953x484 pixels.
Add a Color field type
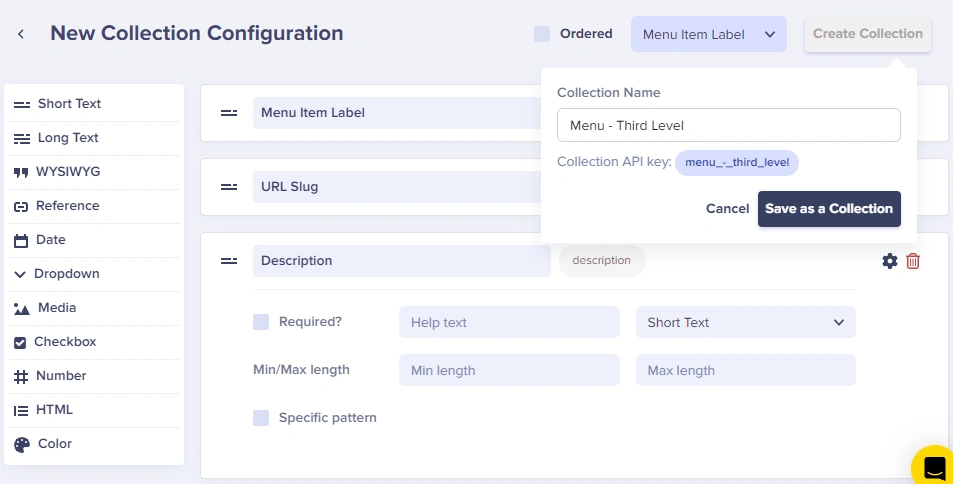(x=54, y=444)
